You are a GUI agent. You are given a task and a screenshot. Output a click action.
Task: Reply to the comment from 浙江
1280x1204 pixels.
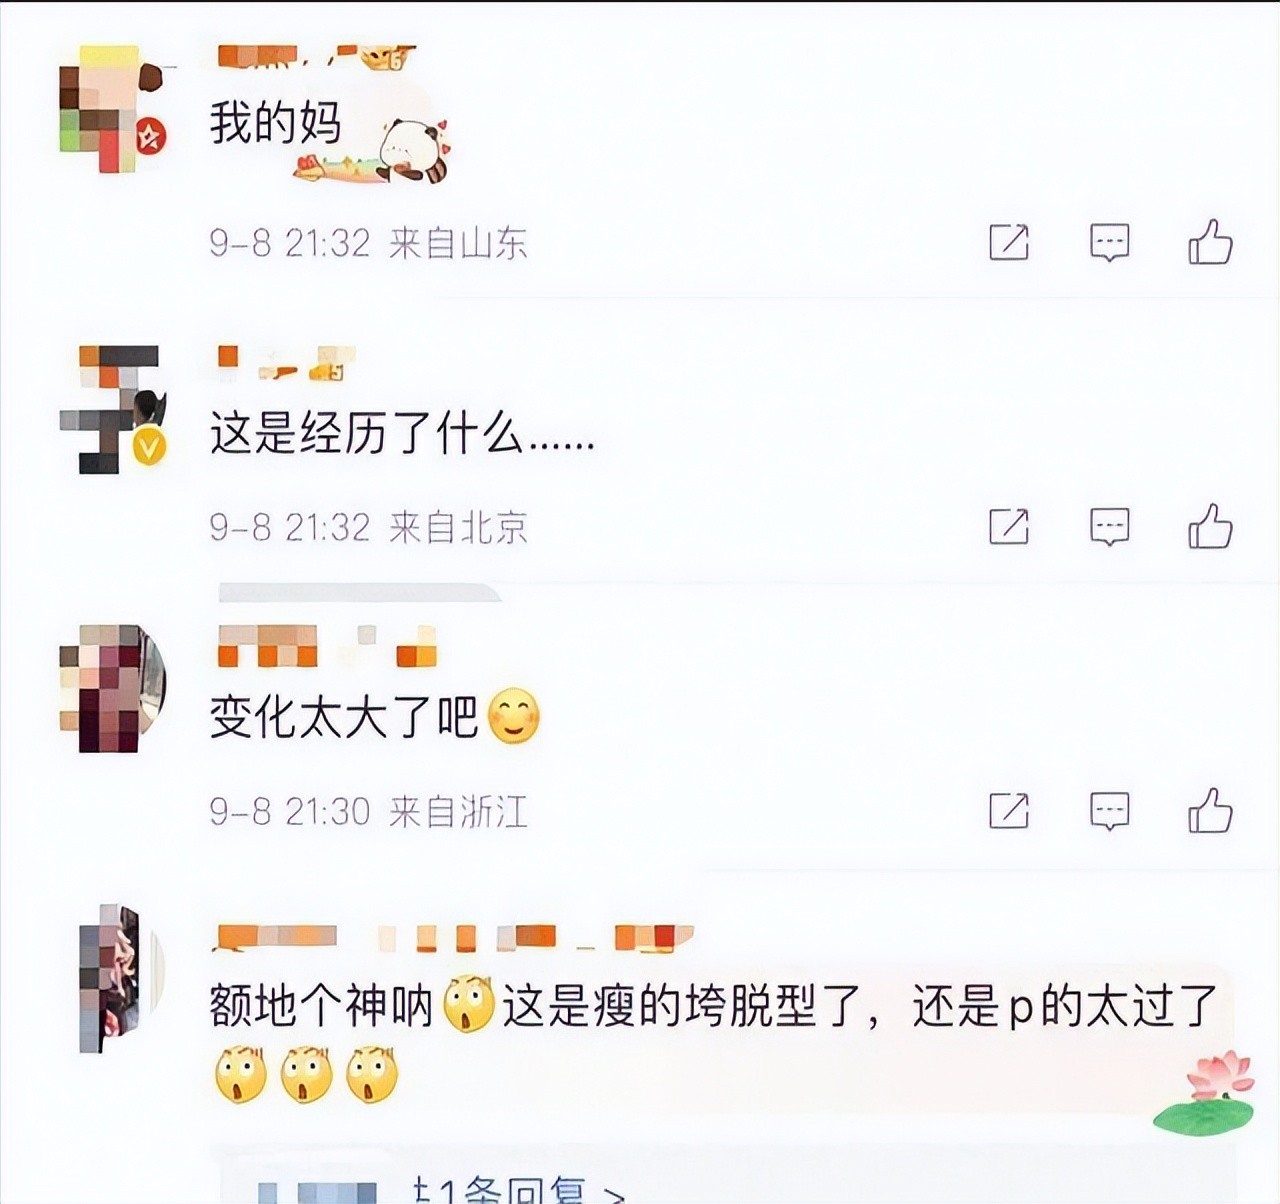pos(1109,810)
